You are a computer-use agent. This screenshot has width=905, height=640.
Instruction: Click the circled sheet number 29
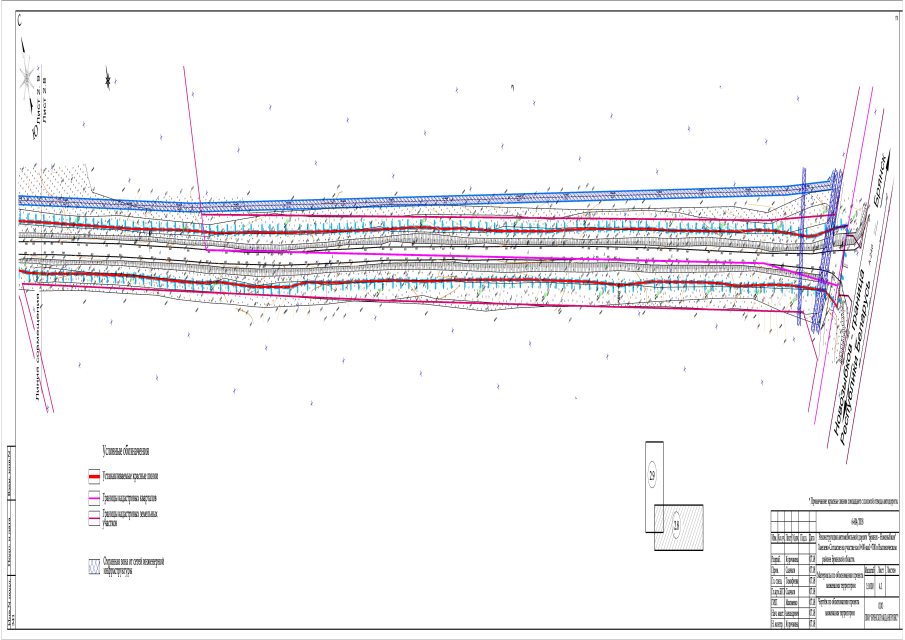(654, 473)
